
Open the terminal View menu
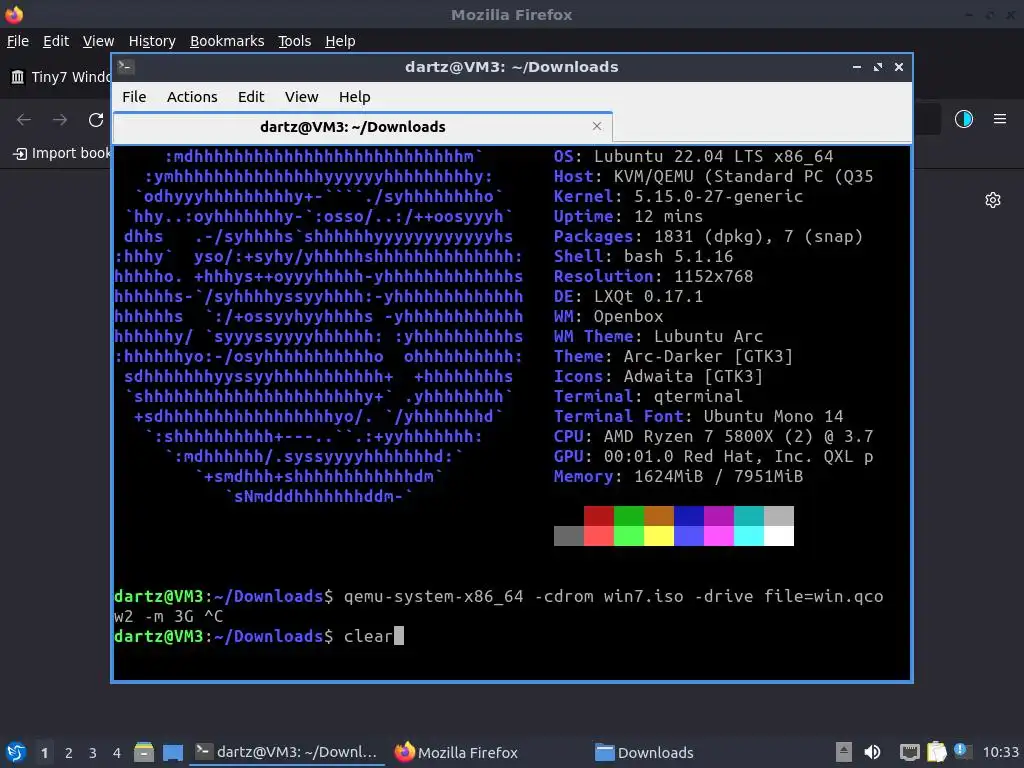(x=301, y=97)
